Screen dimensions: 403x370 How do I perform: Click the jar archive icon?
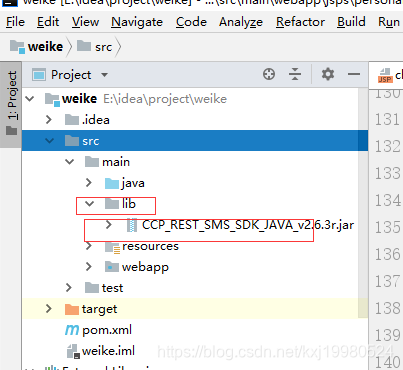click(x=132, y=225)
